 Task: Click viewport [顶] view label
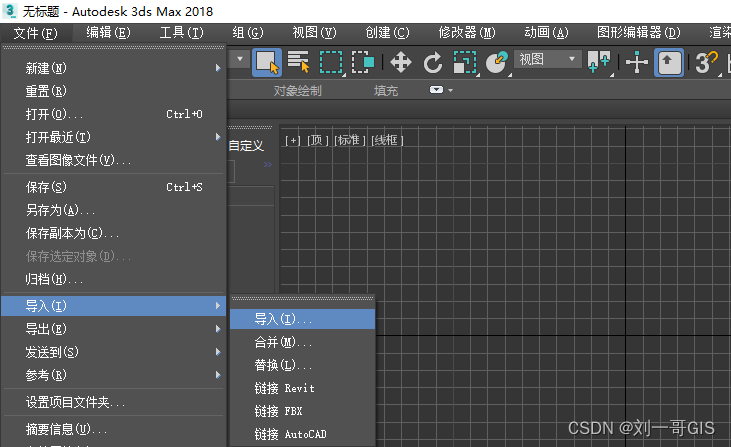click(317, 140)
